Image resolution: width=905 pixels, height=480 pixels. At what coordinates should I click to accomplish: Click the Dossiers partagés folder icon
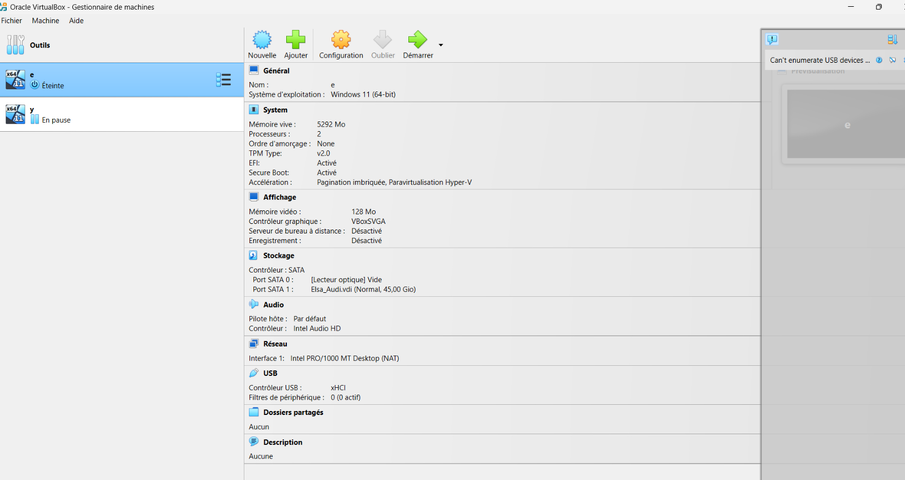pos(253,412)
